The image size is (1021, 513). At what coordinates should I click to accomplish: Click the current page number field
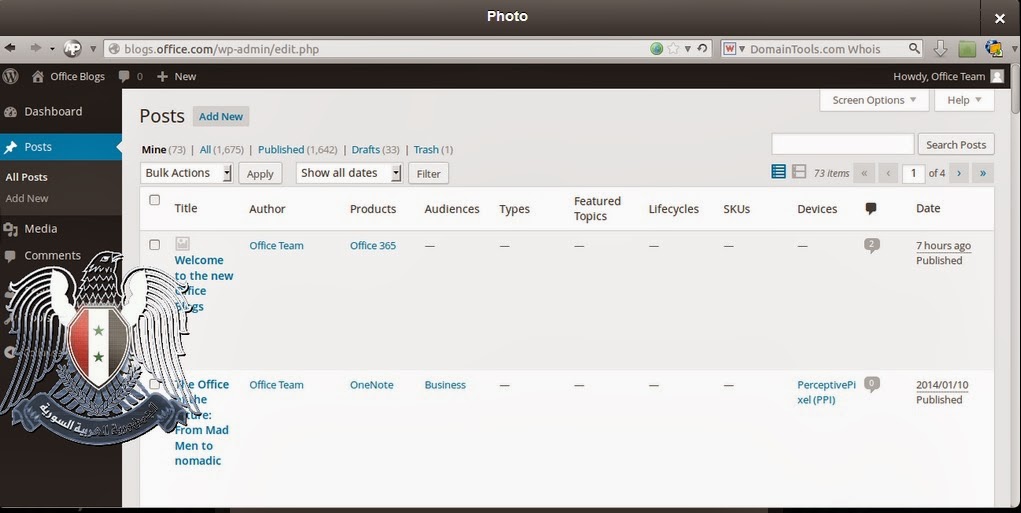click(x=914, y=173)
